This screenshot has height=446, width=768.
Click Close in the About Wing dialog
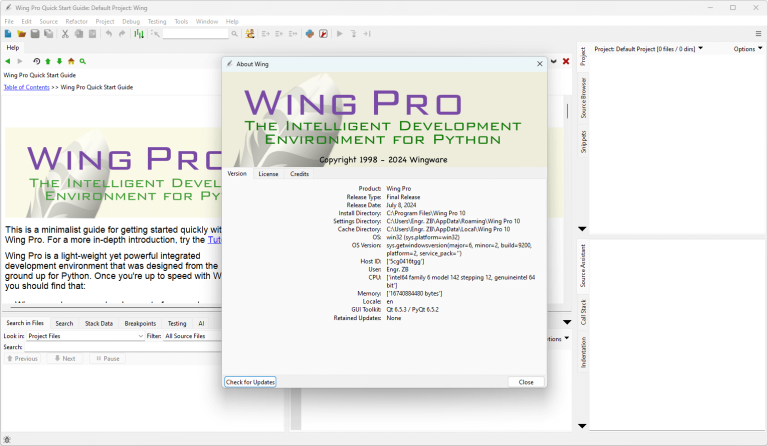(526, 382)
